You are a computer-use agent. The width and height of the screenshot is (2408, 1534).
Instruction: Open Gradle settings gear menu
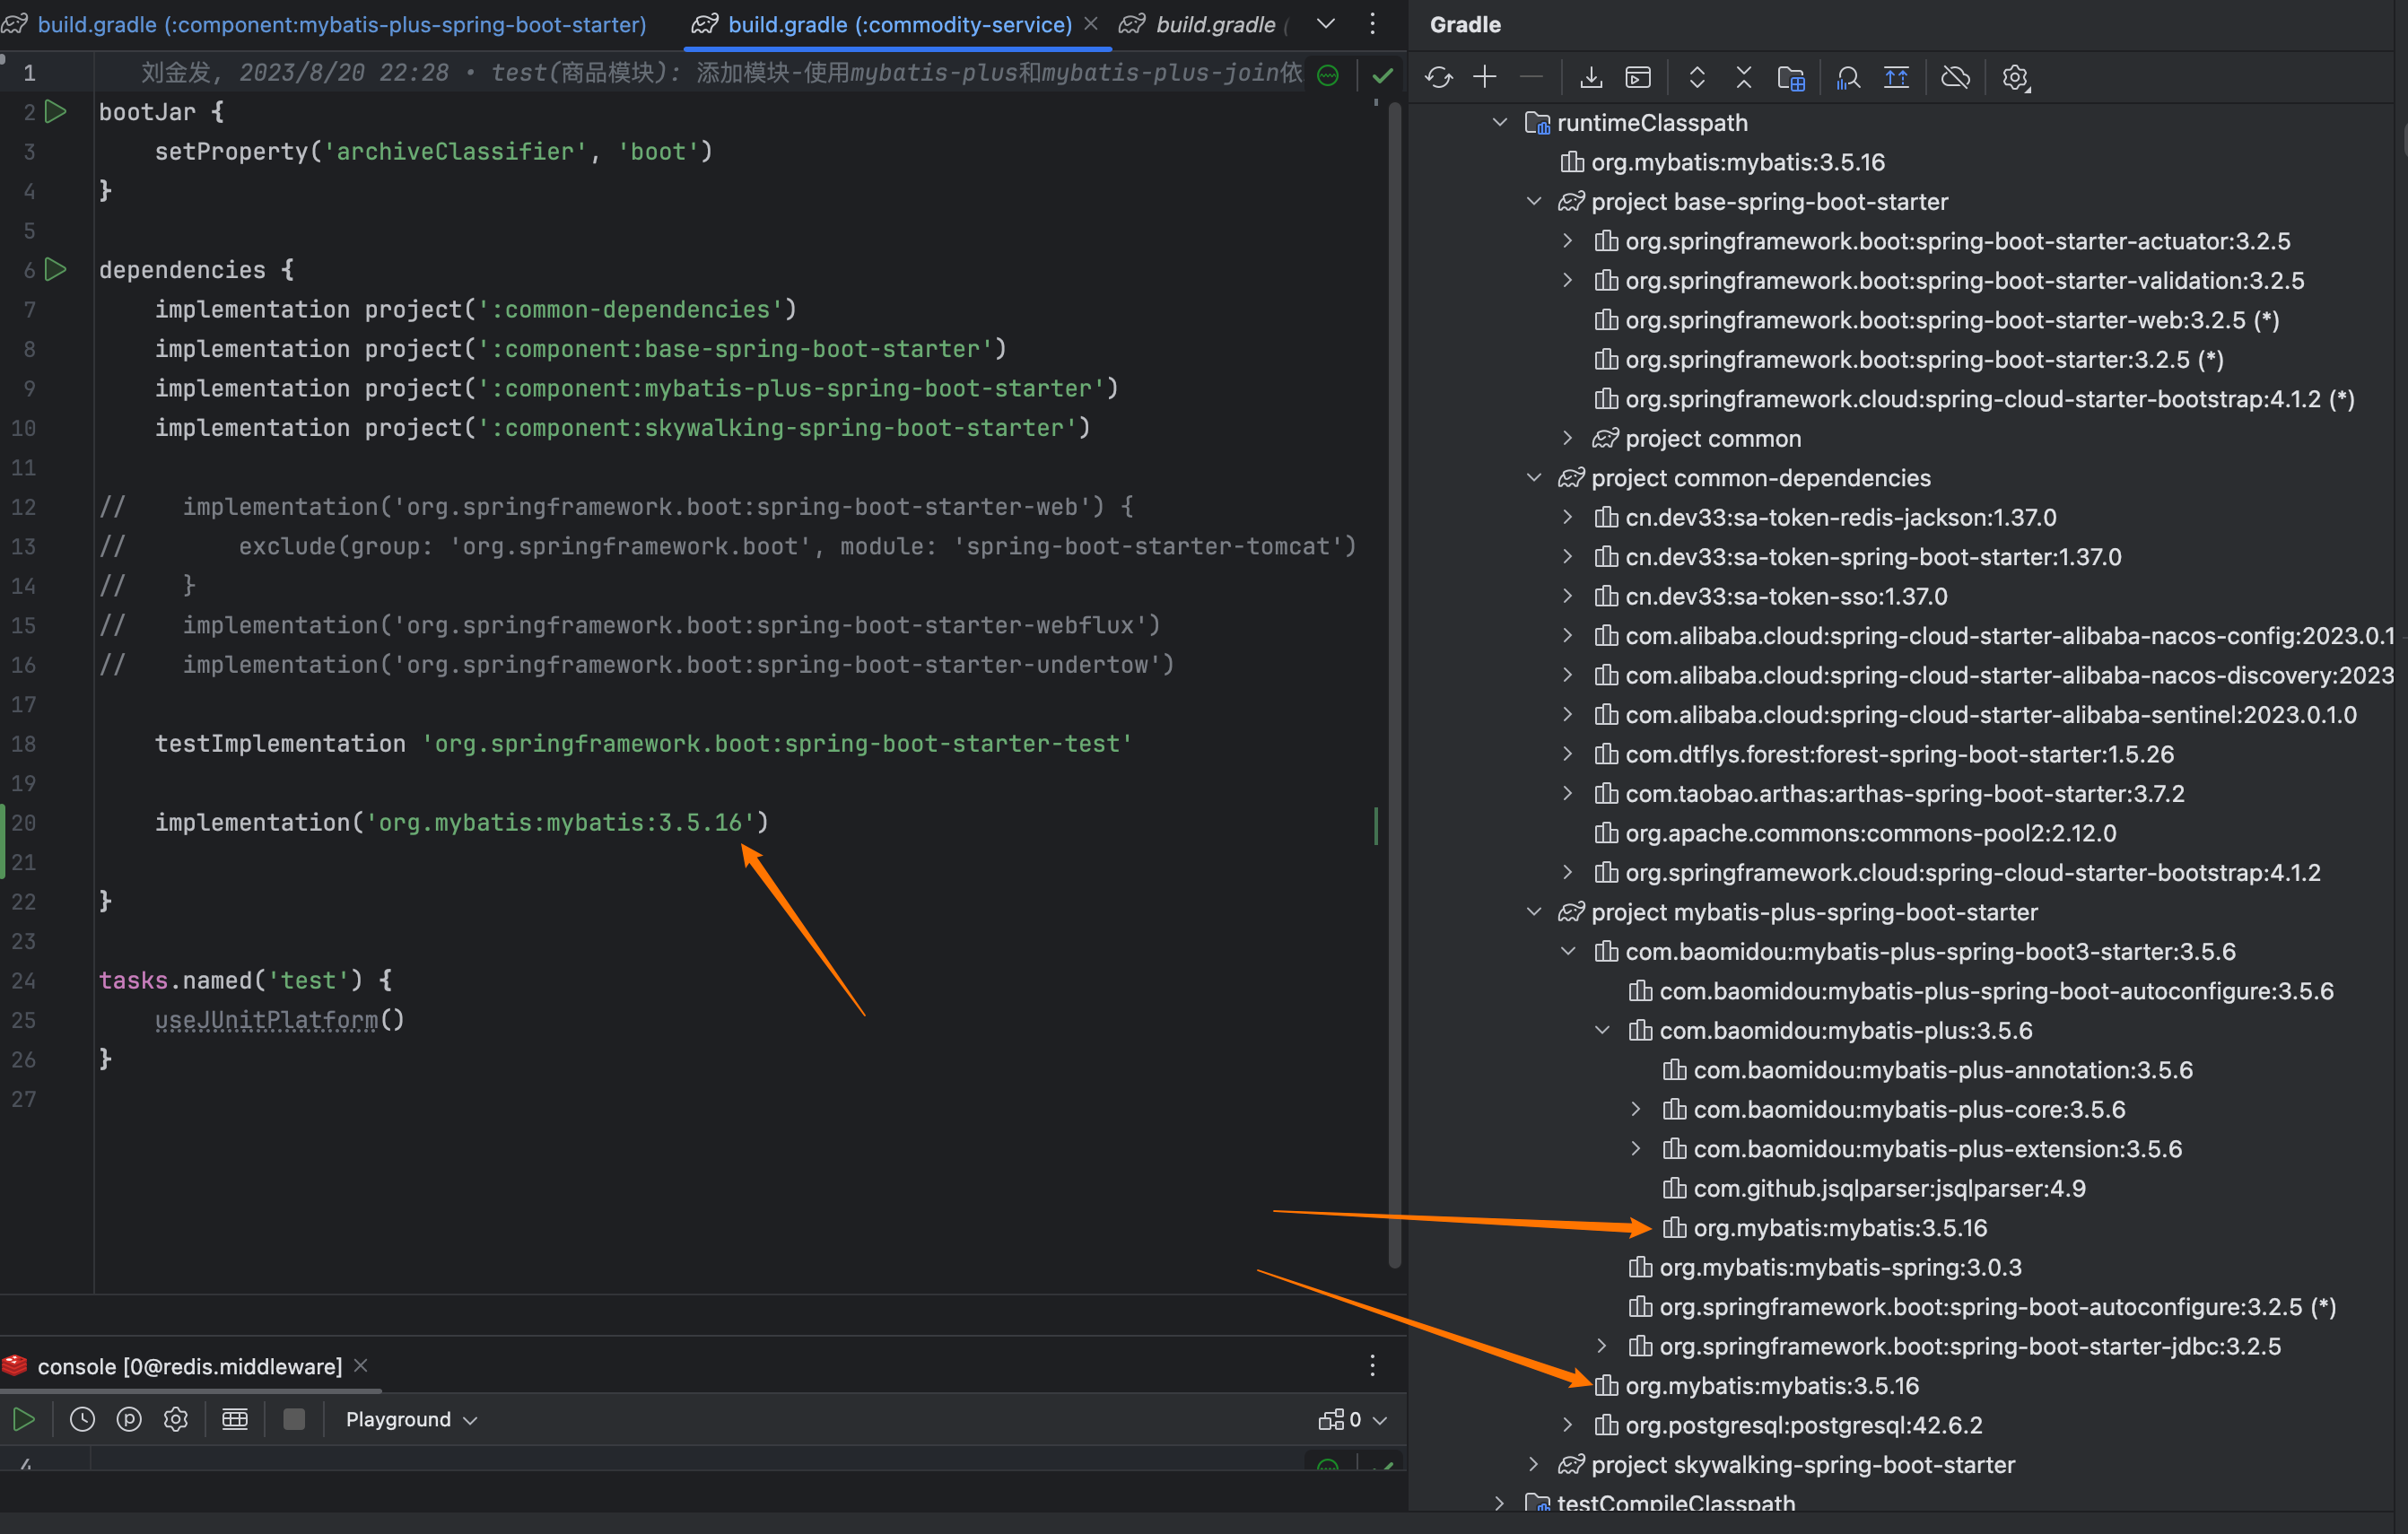2015,76
